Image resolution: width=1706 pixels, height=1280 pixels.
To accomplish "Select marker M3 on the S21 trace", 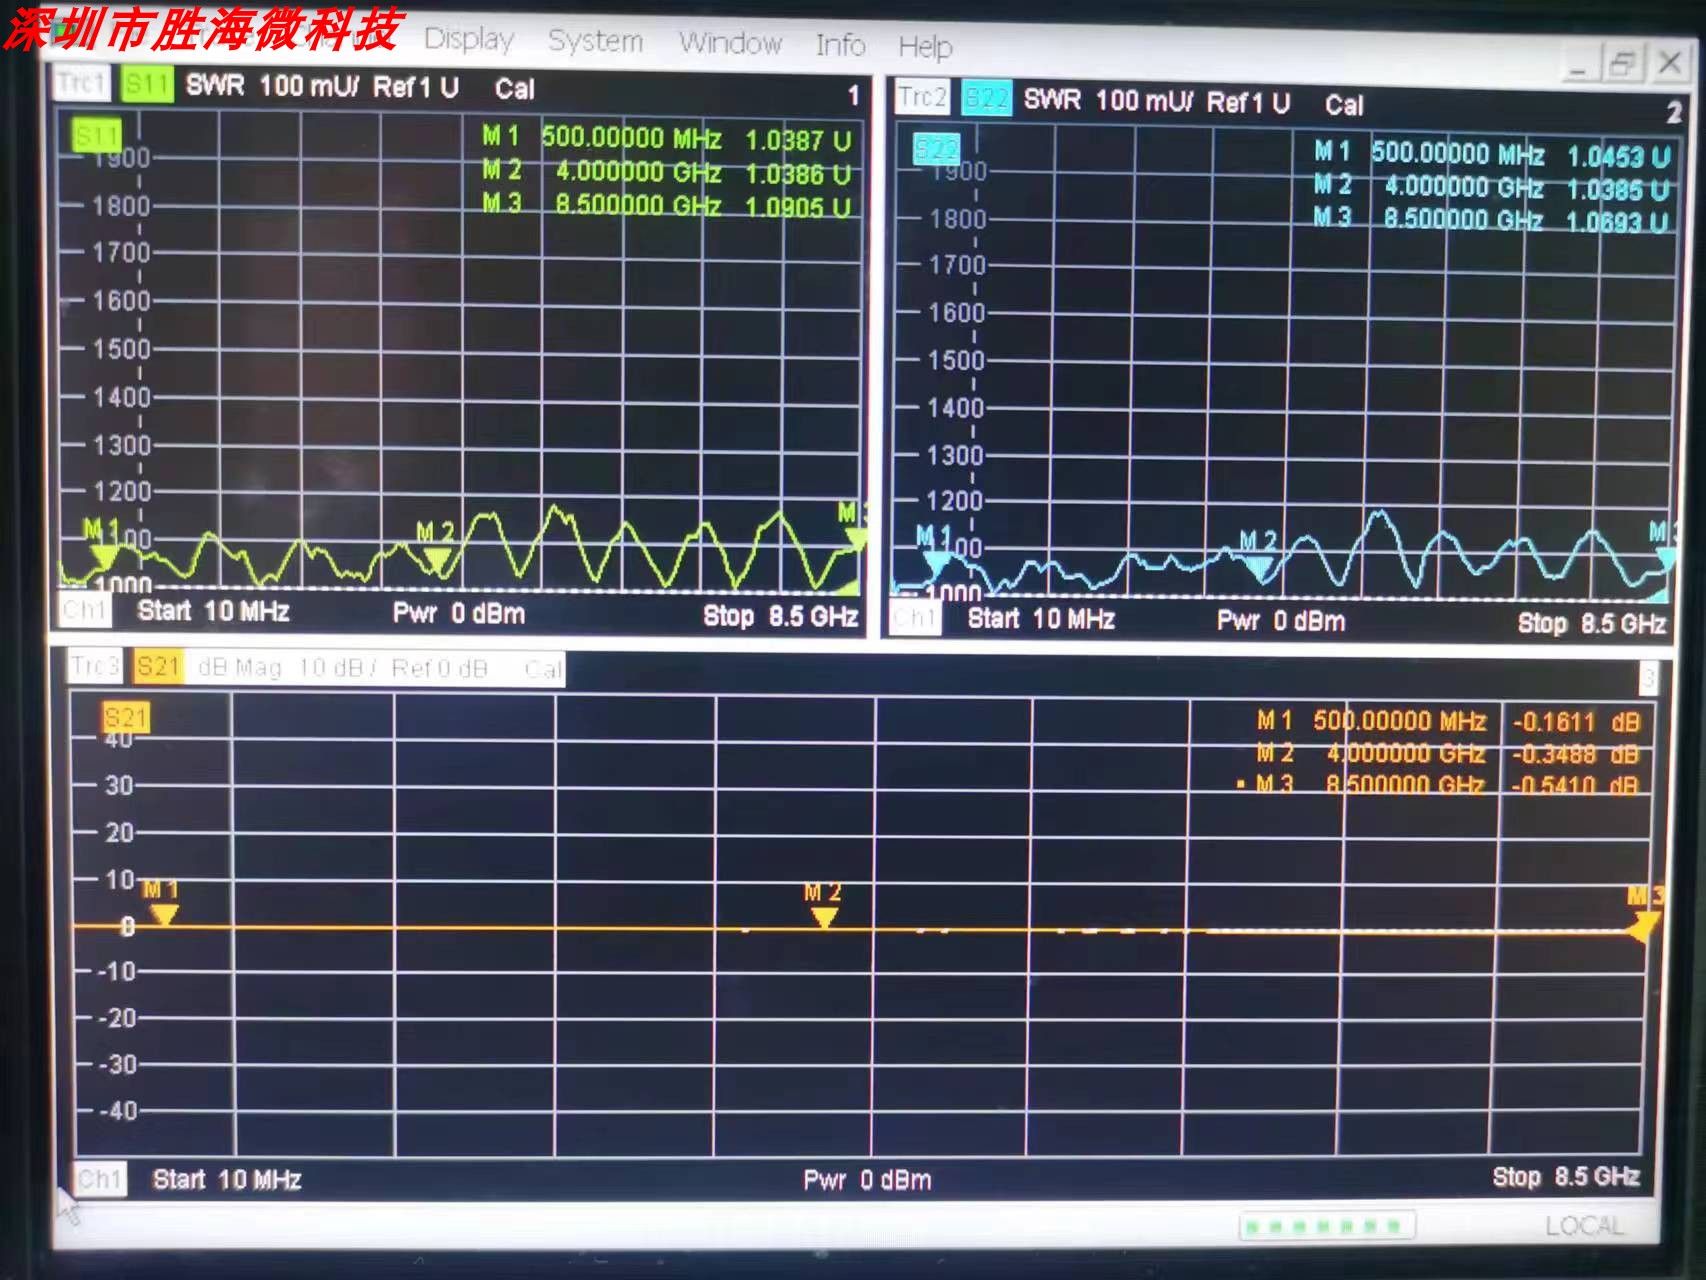I will (1643, 913).
